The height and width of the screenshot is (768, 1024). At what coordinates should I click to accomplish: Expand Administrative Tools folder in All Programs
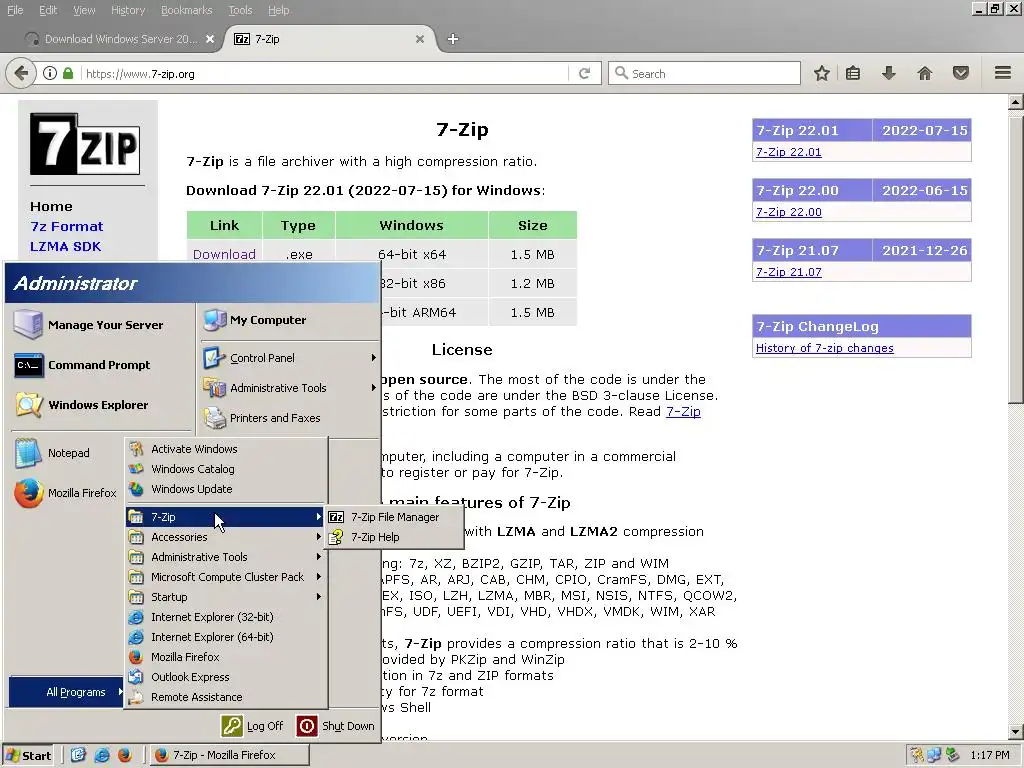[226, 557]
